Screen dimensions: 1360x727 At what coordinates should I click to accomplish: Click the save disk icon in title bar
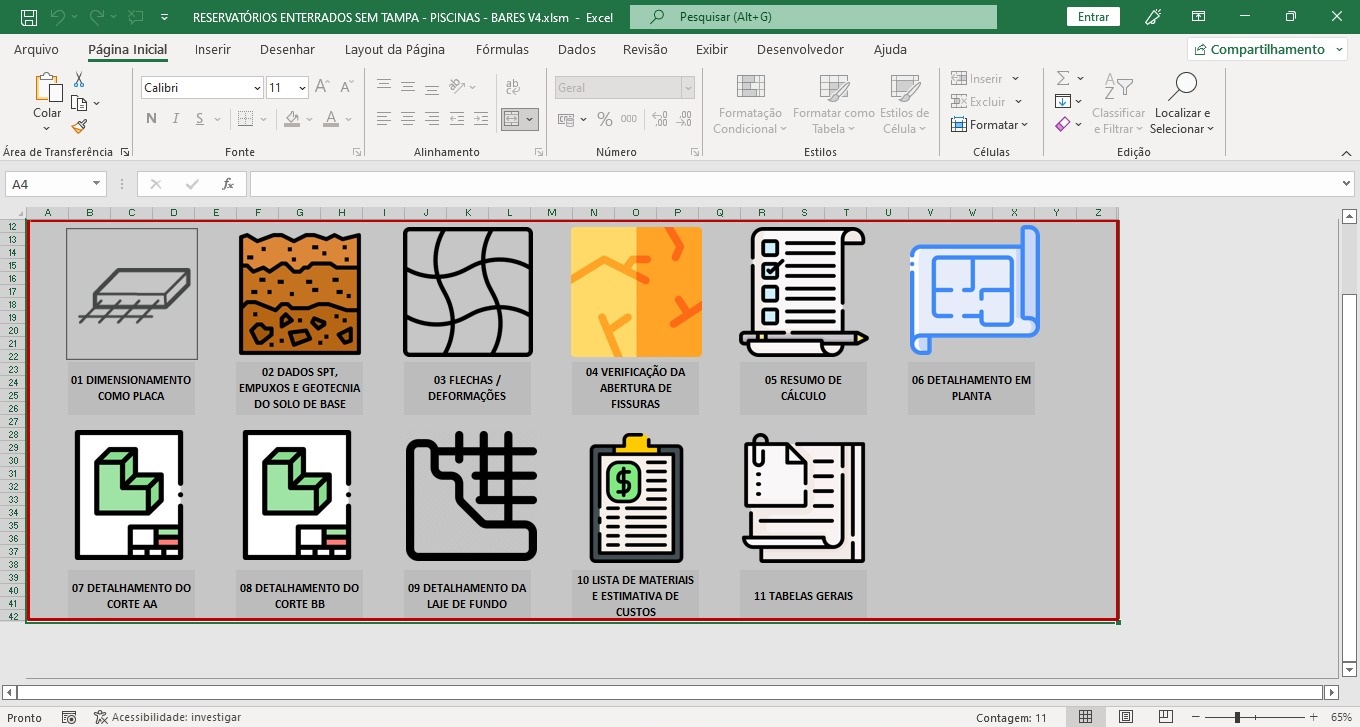(29, 17)
